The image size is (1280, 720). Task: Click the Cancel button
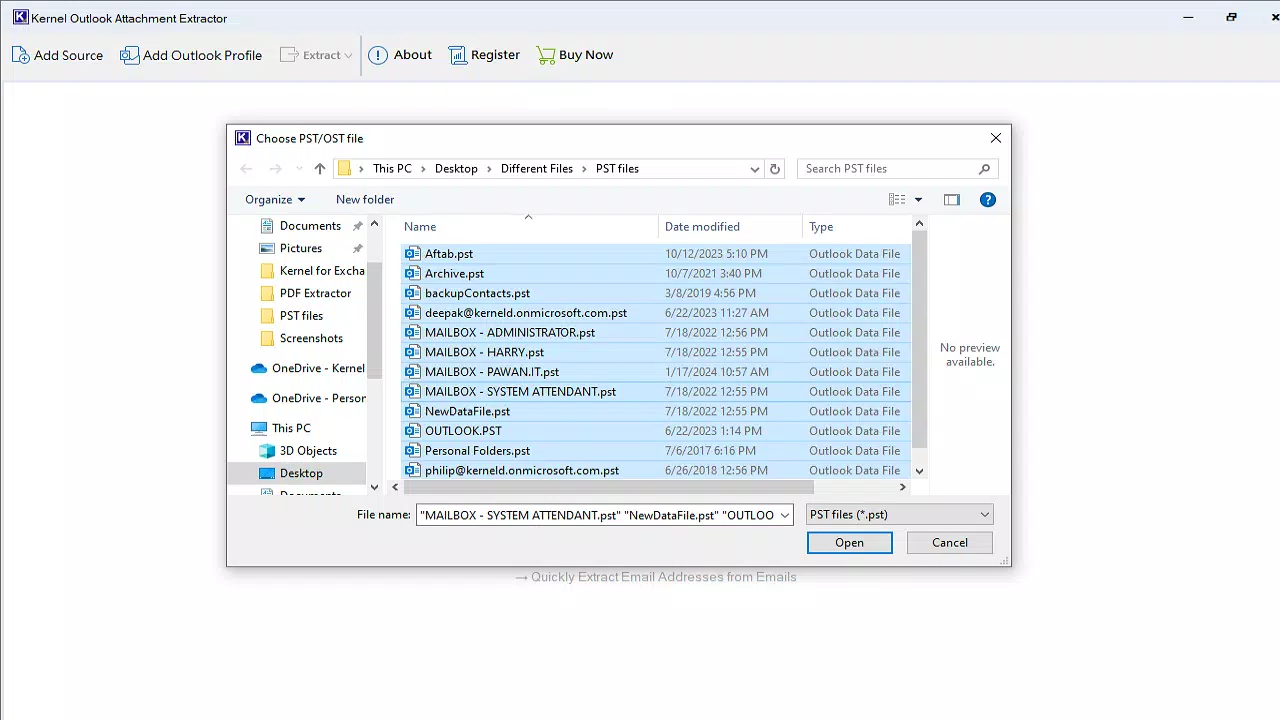(950, 543)
